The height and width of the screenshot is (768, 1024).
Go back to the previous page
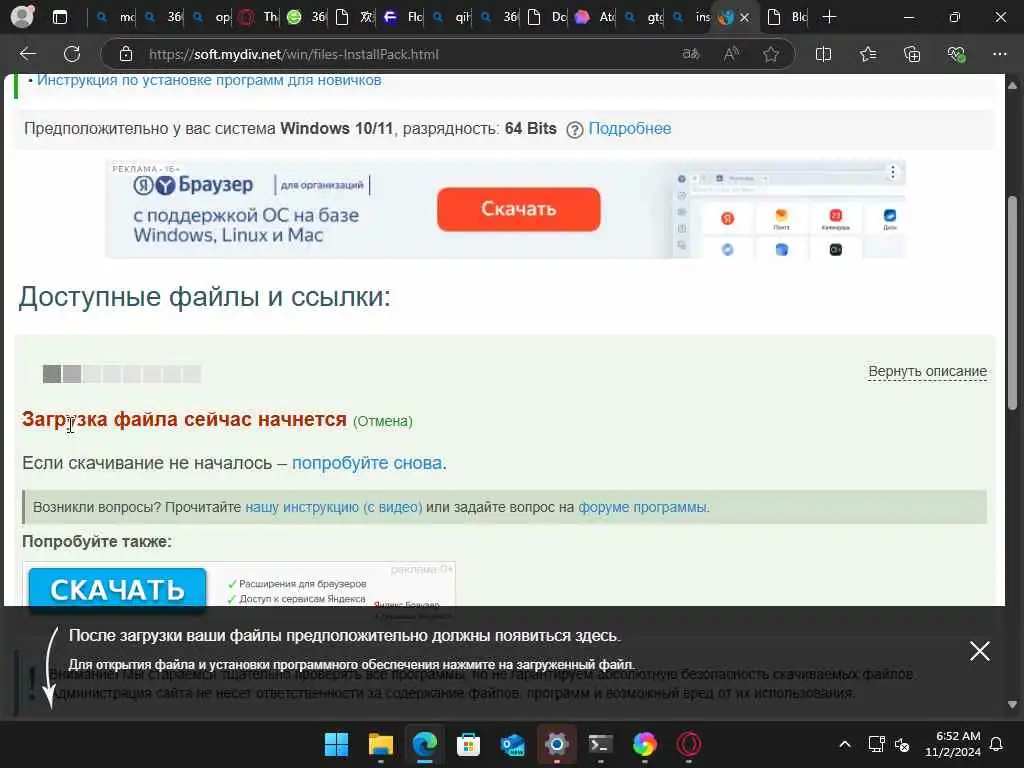click(x=27, y=54)
